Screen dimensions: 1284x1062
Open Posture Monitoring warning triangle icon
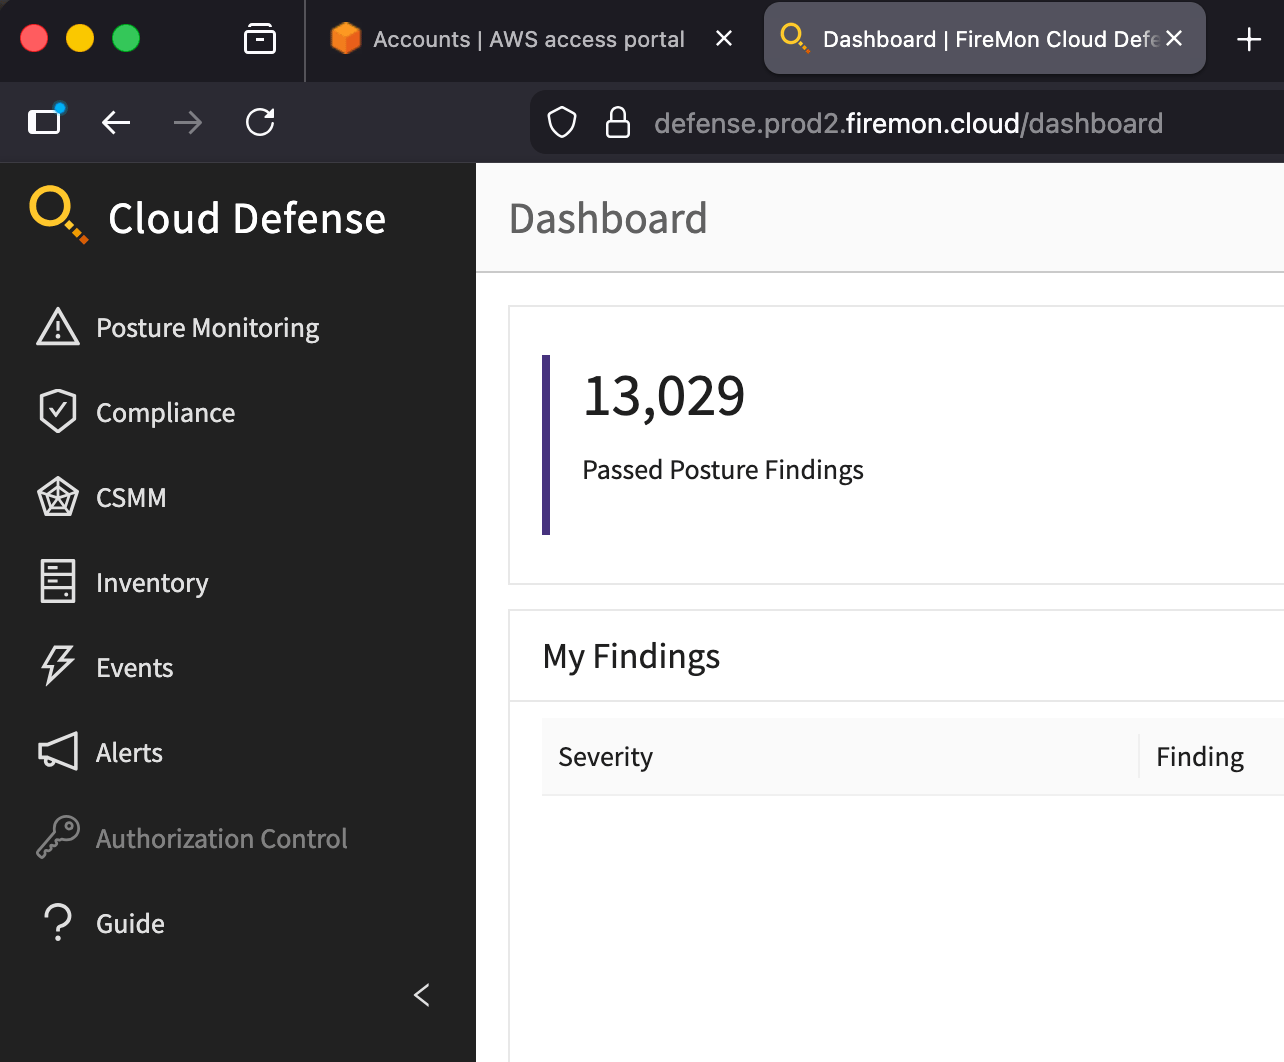point(58,328)
